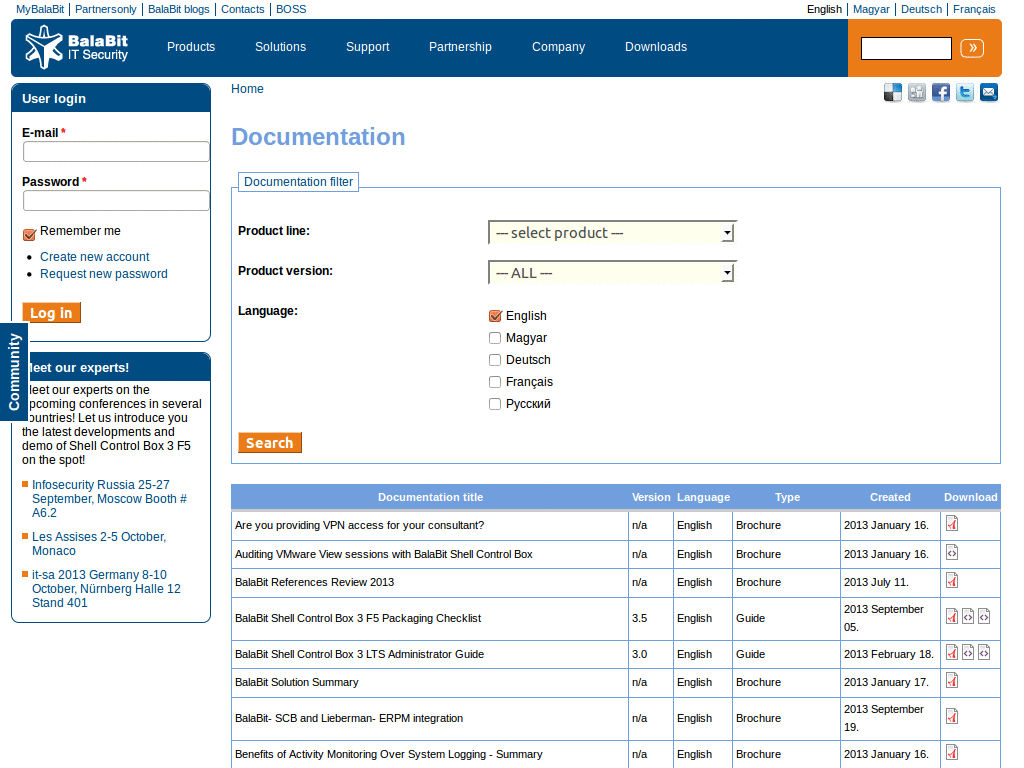Image resolution: width=1024 pixels, height=768 pixels.
Task: Focus the Password input field
Action: (x=116, y=200)
